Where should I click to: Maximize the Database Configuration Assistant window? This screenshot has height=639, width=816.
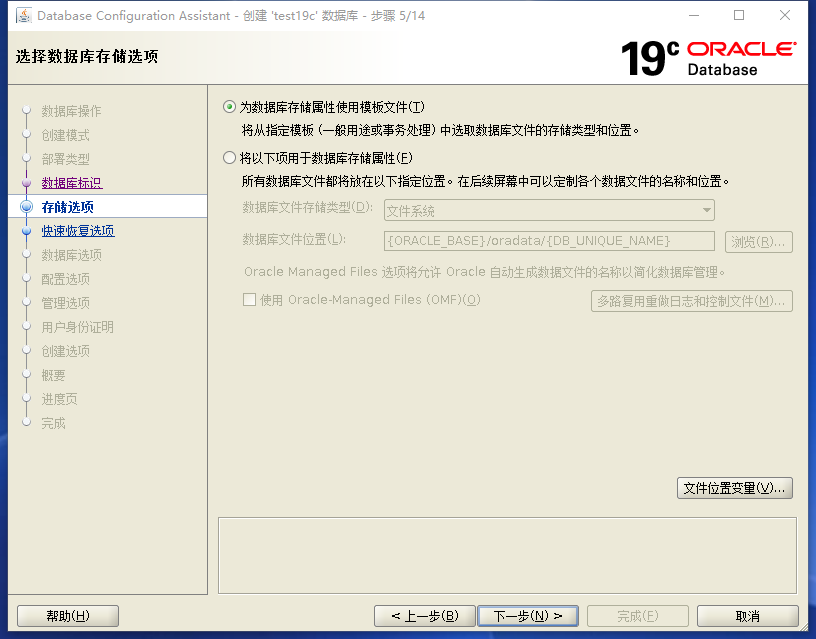click(x=739, y=16)
